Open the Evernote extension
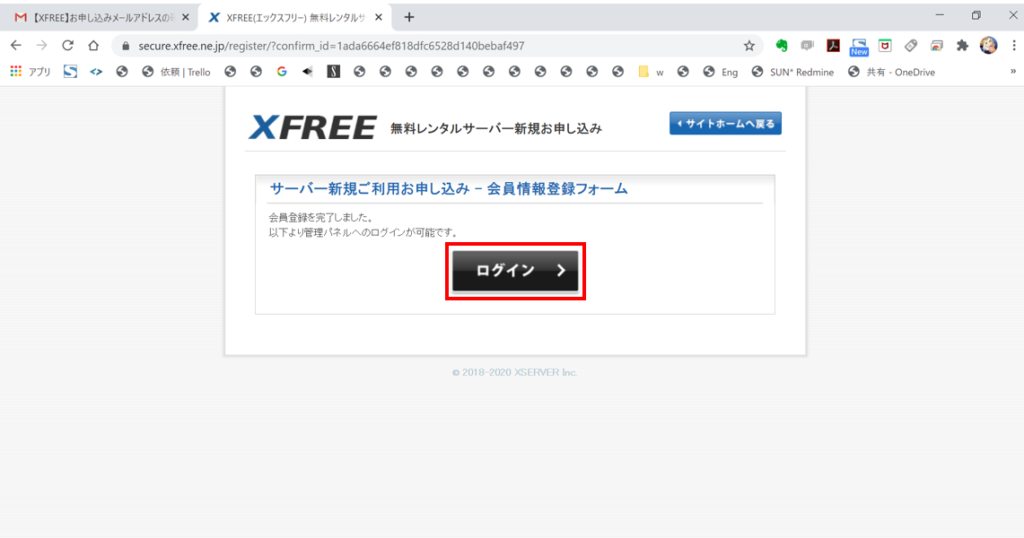The height and width of the screenshot is (538, 1024). (x=781, y=45)
